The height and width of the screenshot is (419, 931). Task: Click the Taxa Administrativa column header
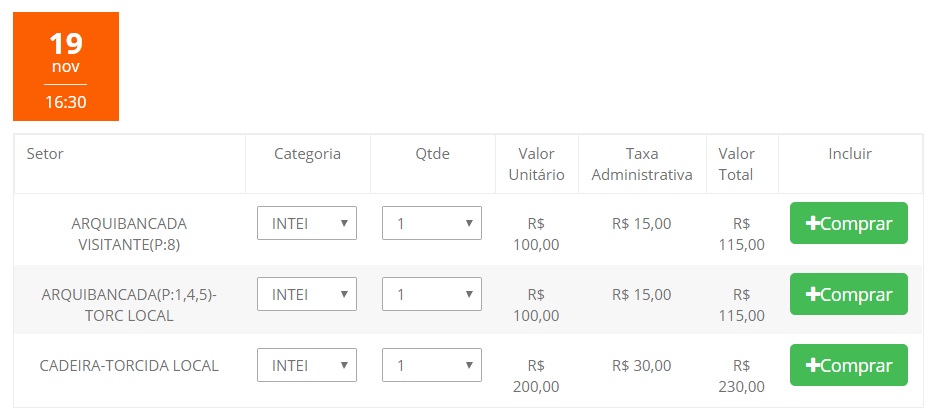point(642,164)
